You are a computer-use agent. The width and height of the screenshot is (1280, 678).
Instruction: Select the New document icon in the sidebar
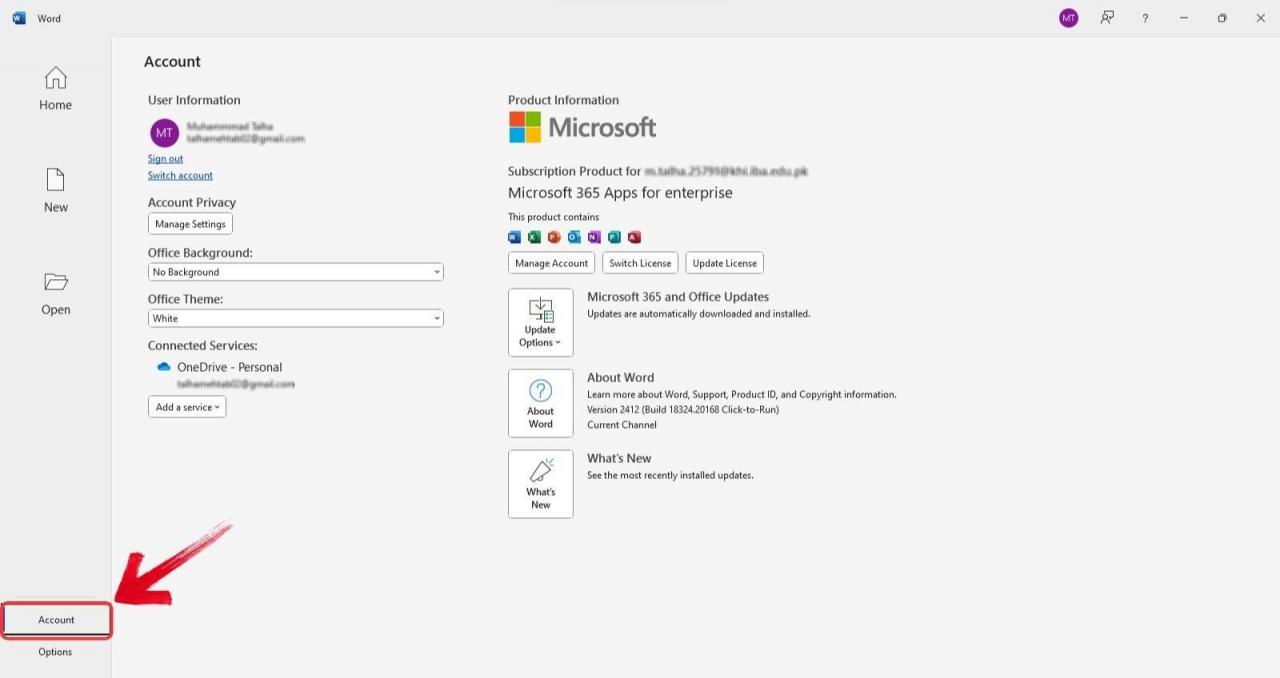point(55,182)
